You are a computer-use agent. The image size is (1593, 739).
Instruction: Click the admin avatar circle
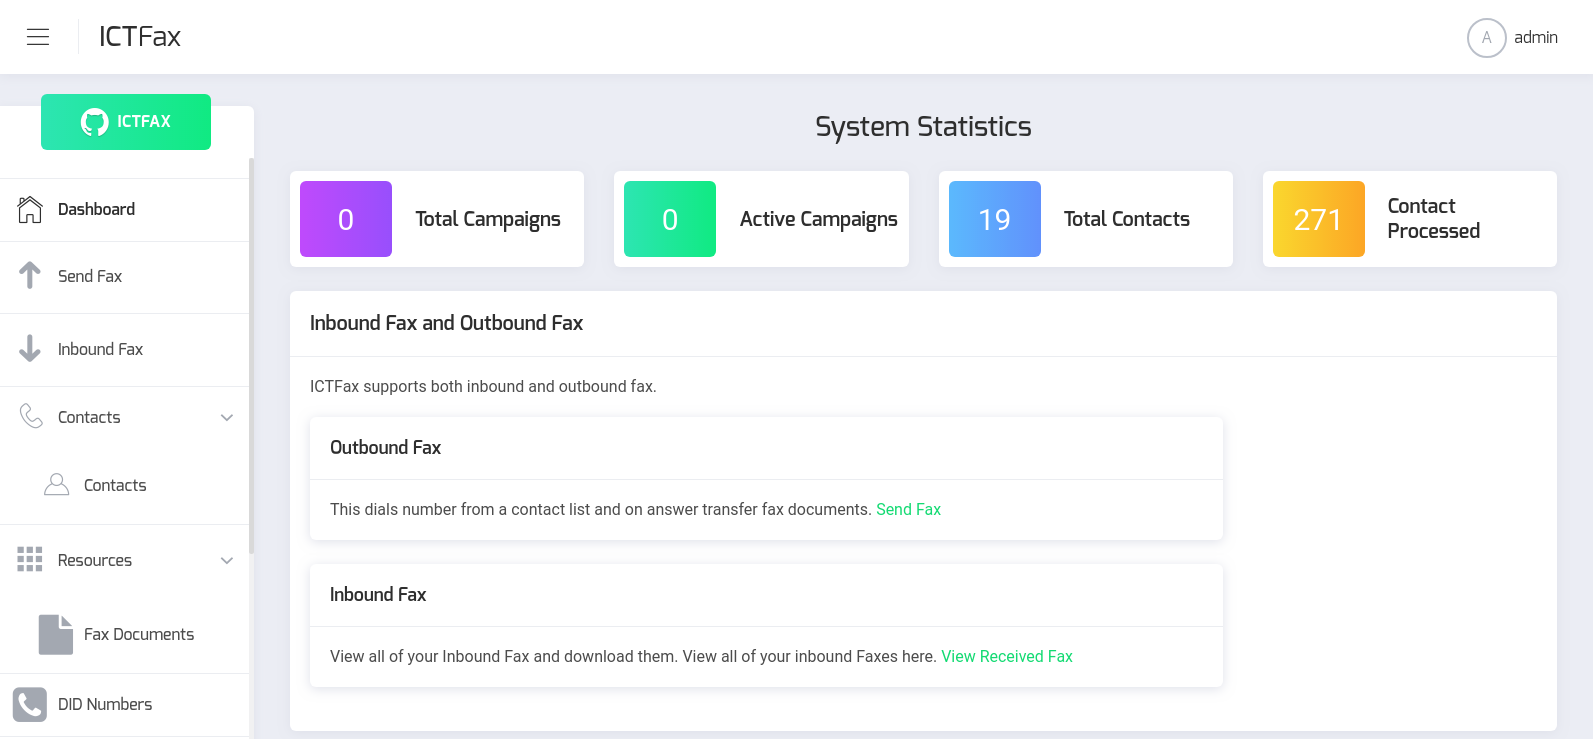coord(1486,38)
